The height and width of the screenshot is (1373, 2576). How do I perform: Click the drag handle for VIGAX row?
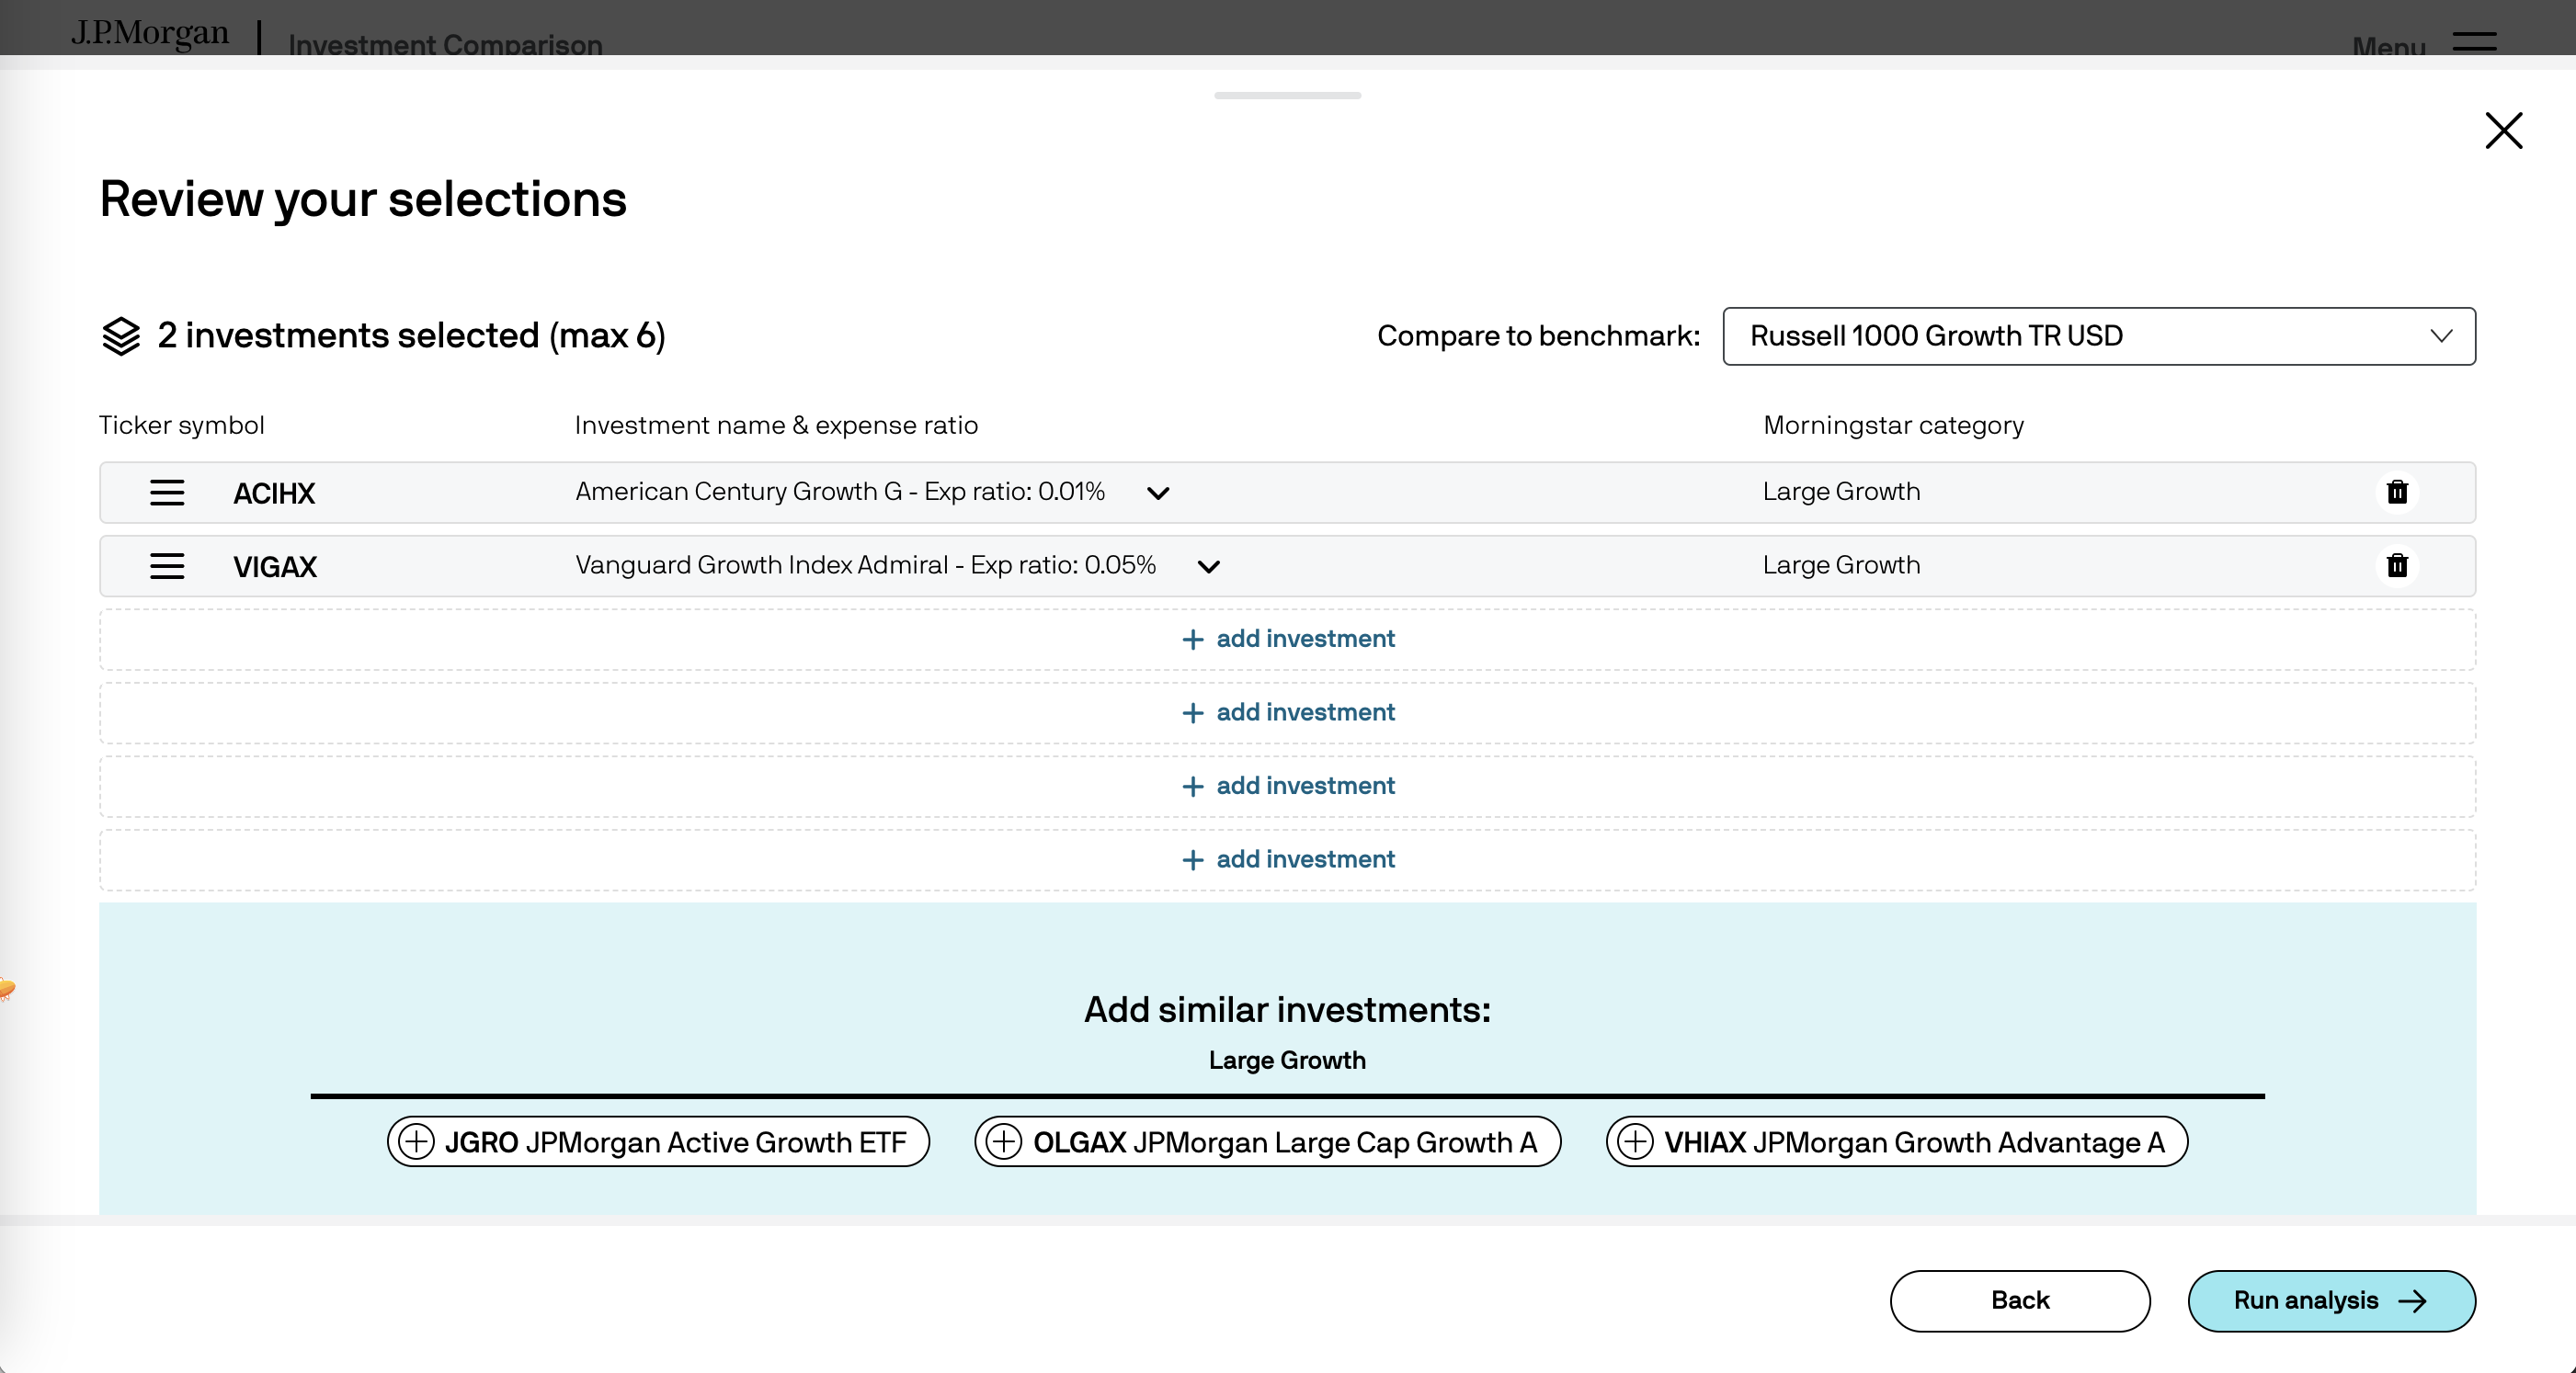[167, 566]
